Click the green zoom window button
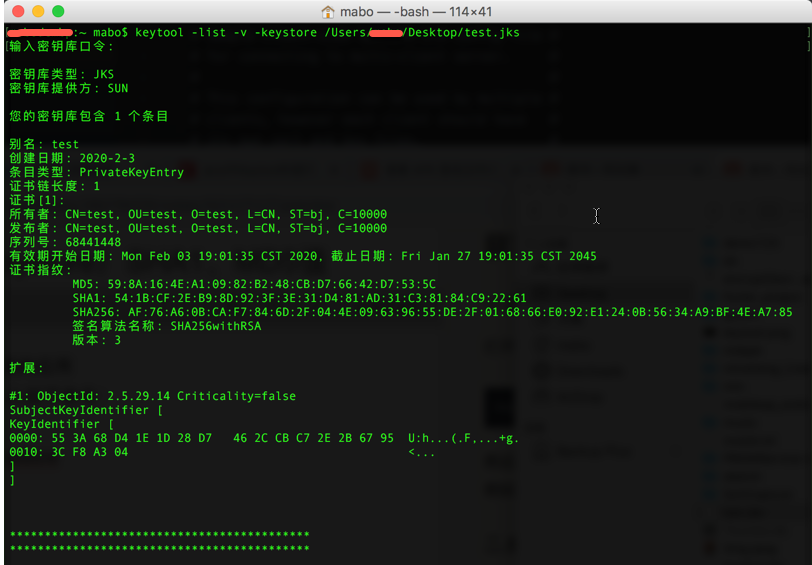 click(59, 11)
